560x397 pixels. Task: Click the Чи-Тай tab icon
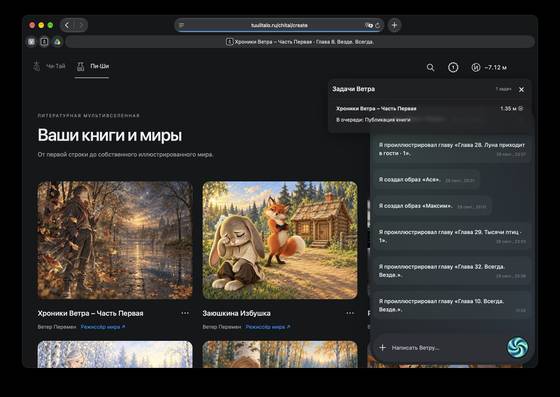[36, 66]
